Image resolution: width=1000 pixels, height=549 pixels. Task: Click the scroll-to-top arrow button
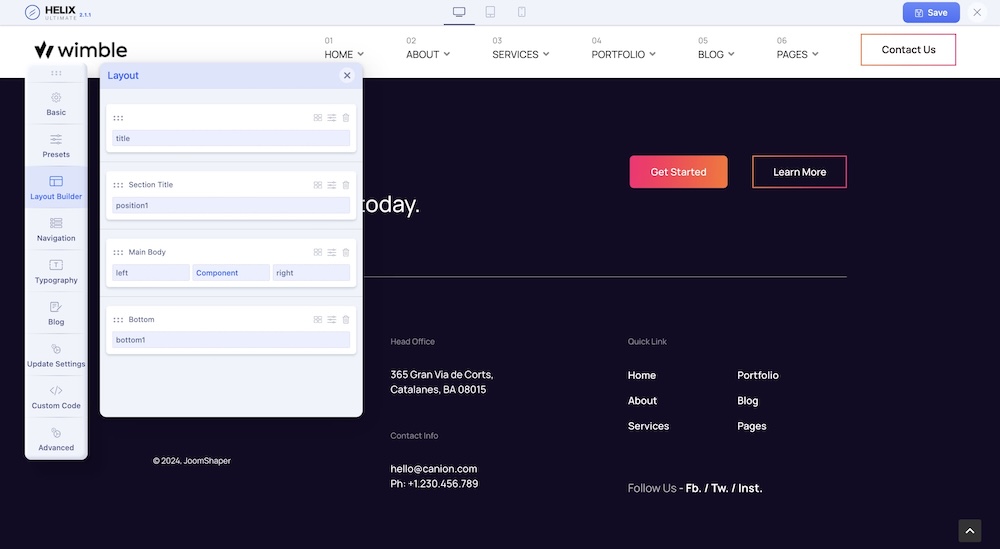pos(969,531)
